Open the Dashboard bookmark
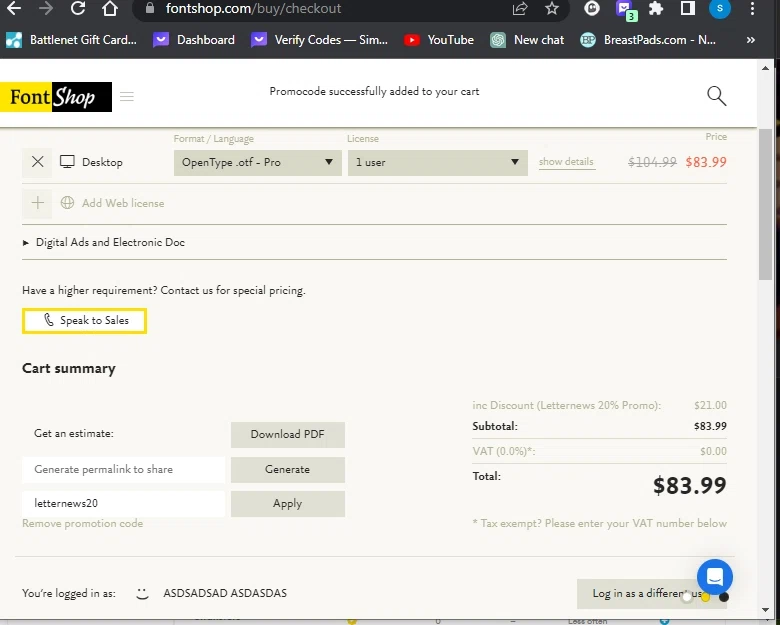The width and height of the screenshot is (780, 625). (194, 40)
